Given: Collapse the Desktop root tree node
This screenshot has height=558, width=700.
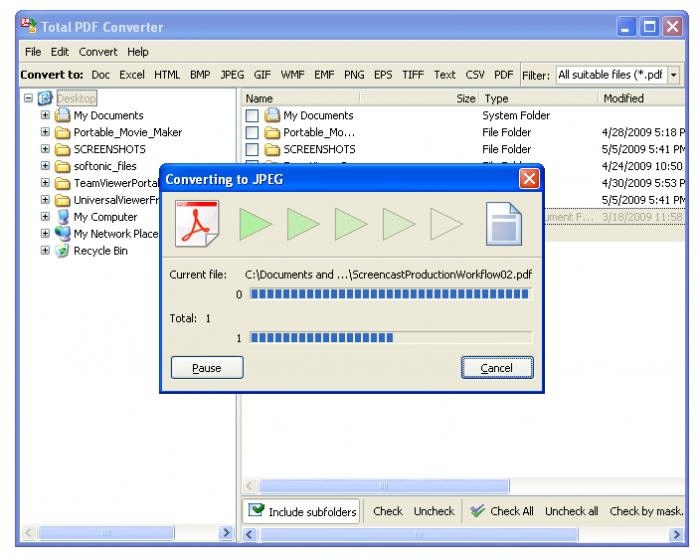Looking at the screenshot, I should coord(28,99).
